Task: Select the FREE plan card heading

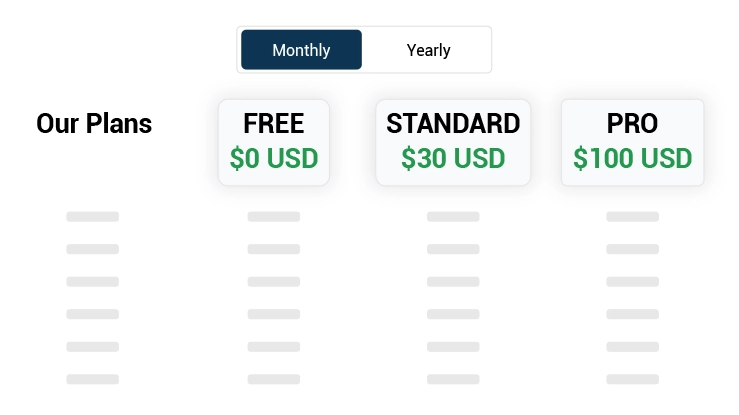Action: point(273,124)
